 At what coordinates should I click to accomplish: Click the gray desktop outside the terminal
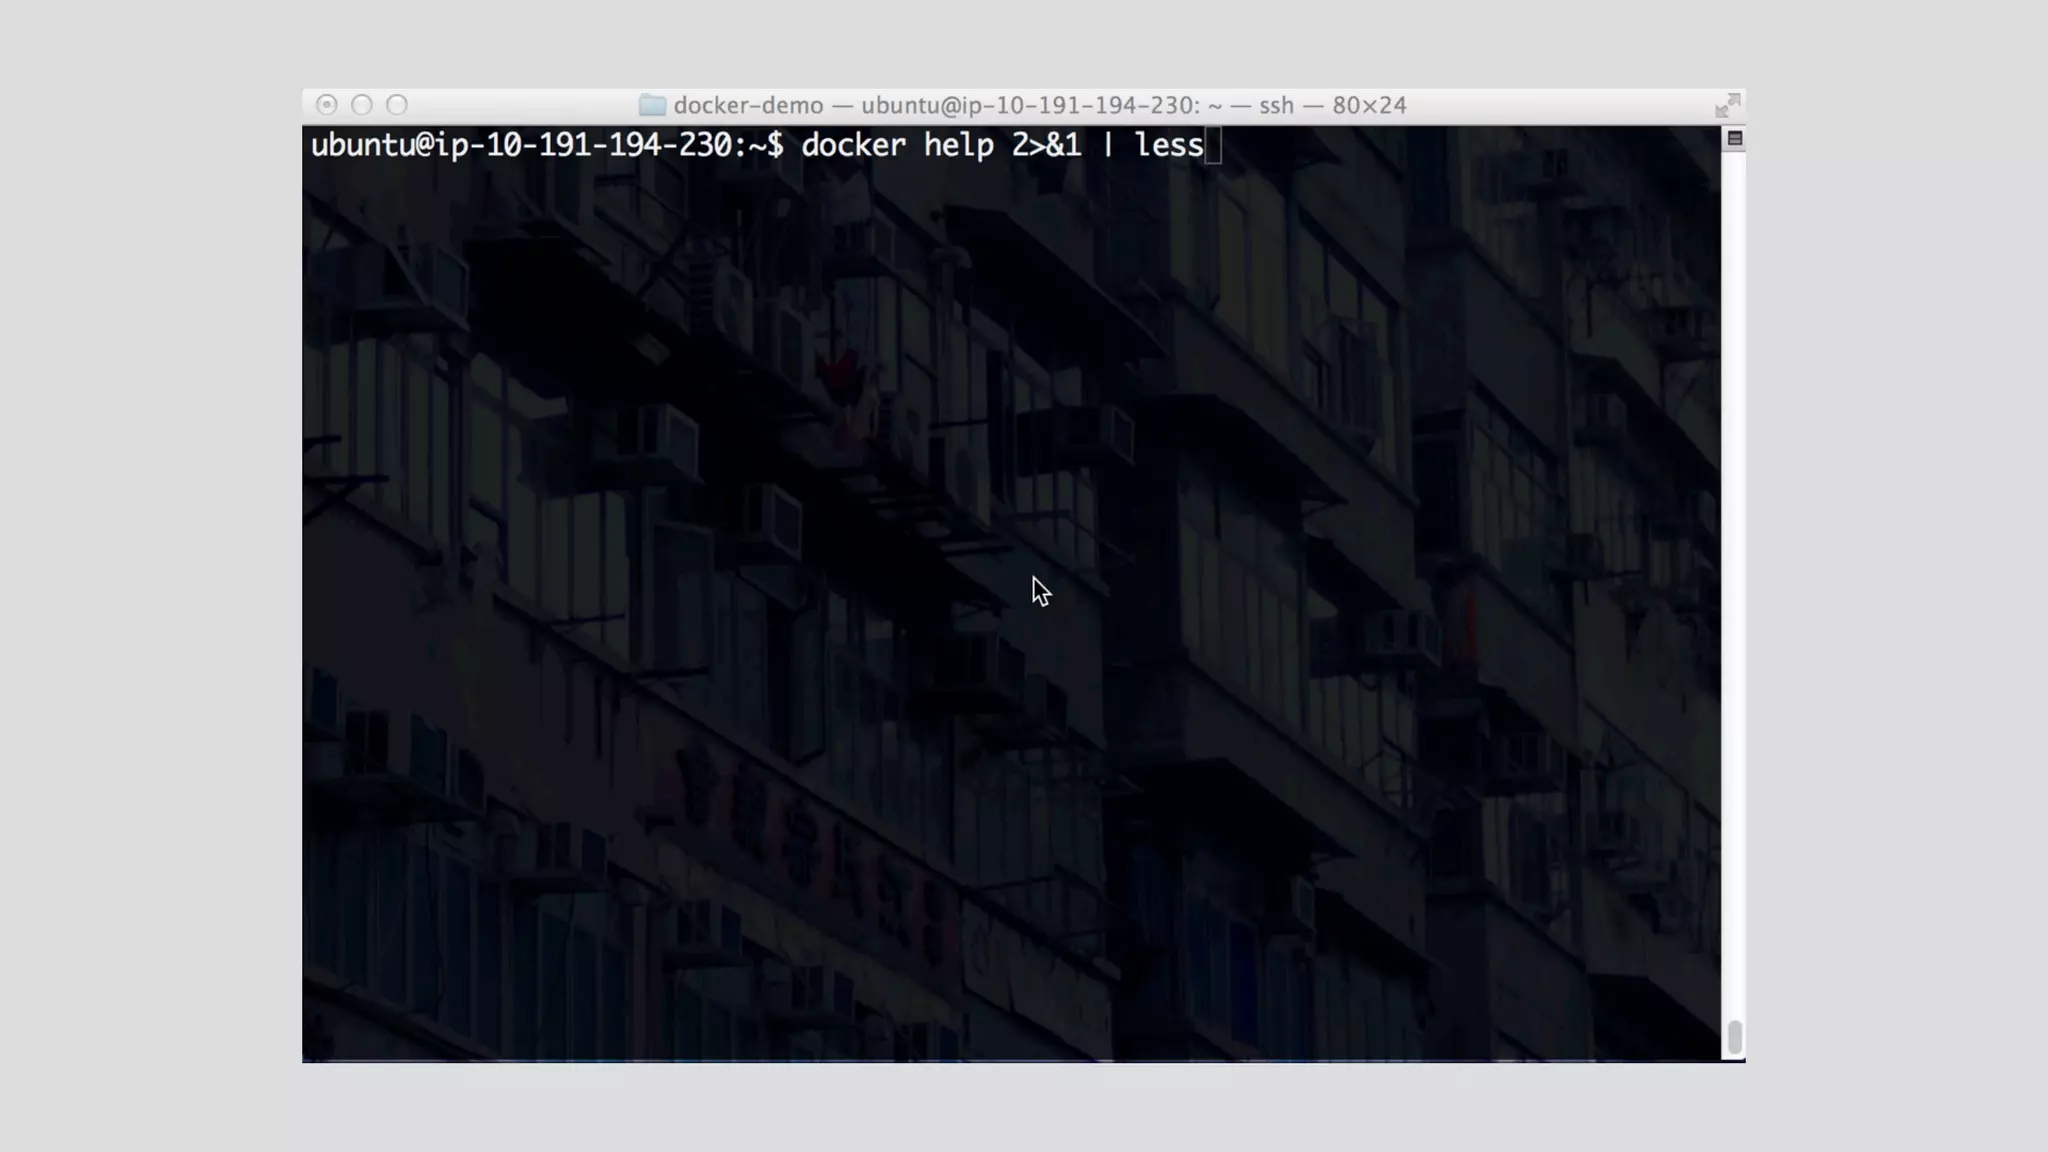150,600
